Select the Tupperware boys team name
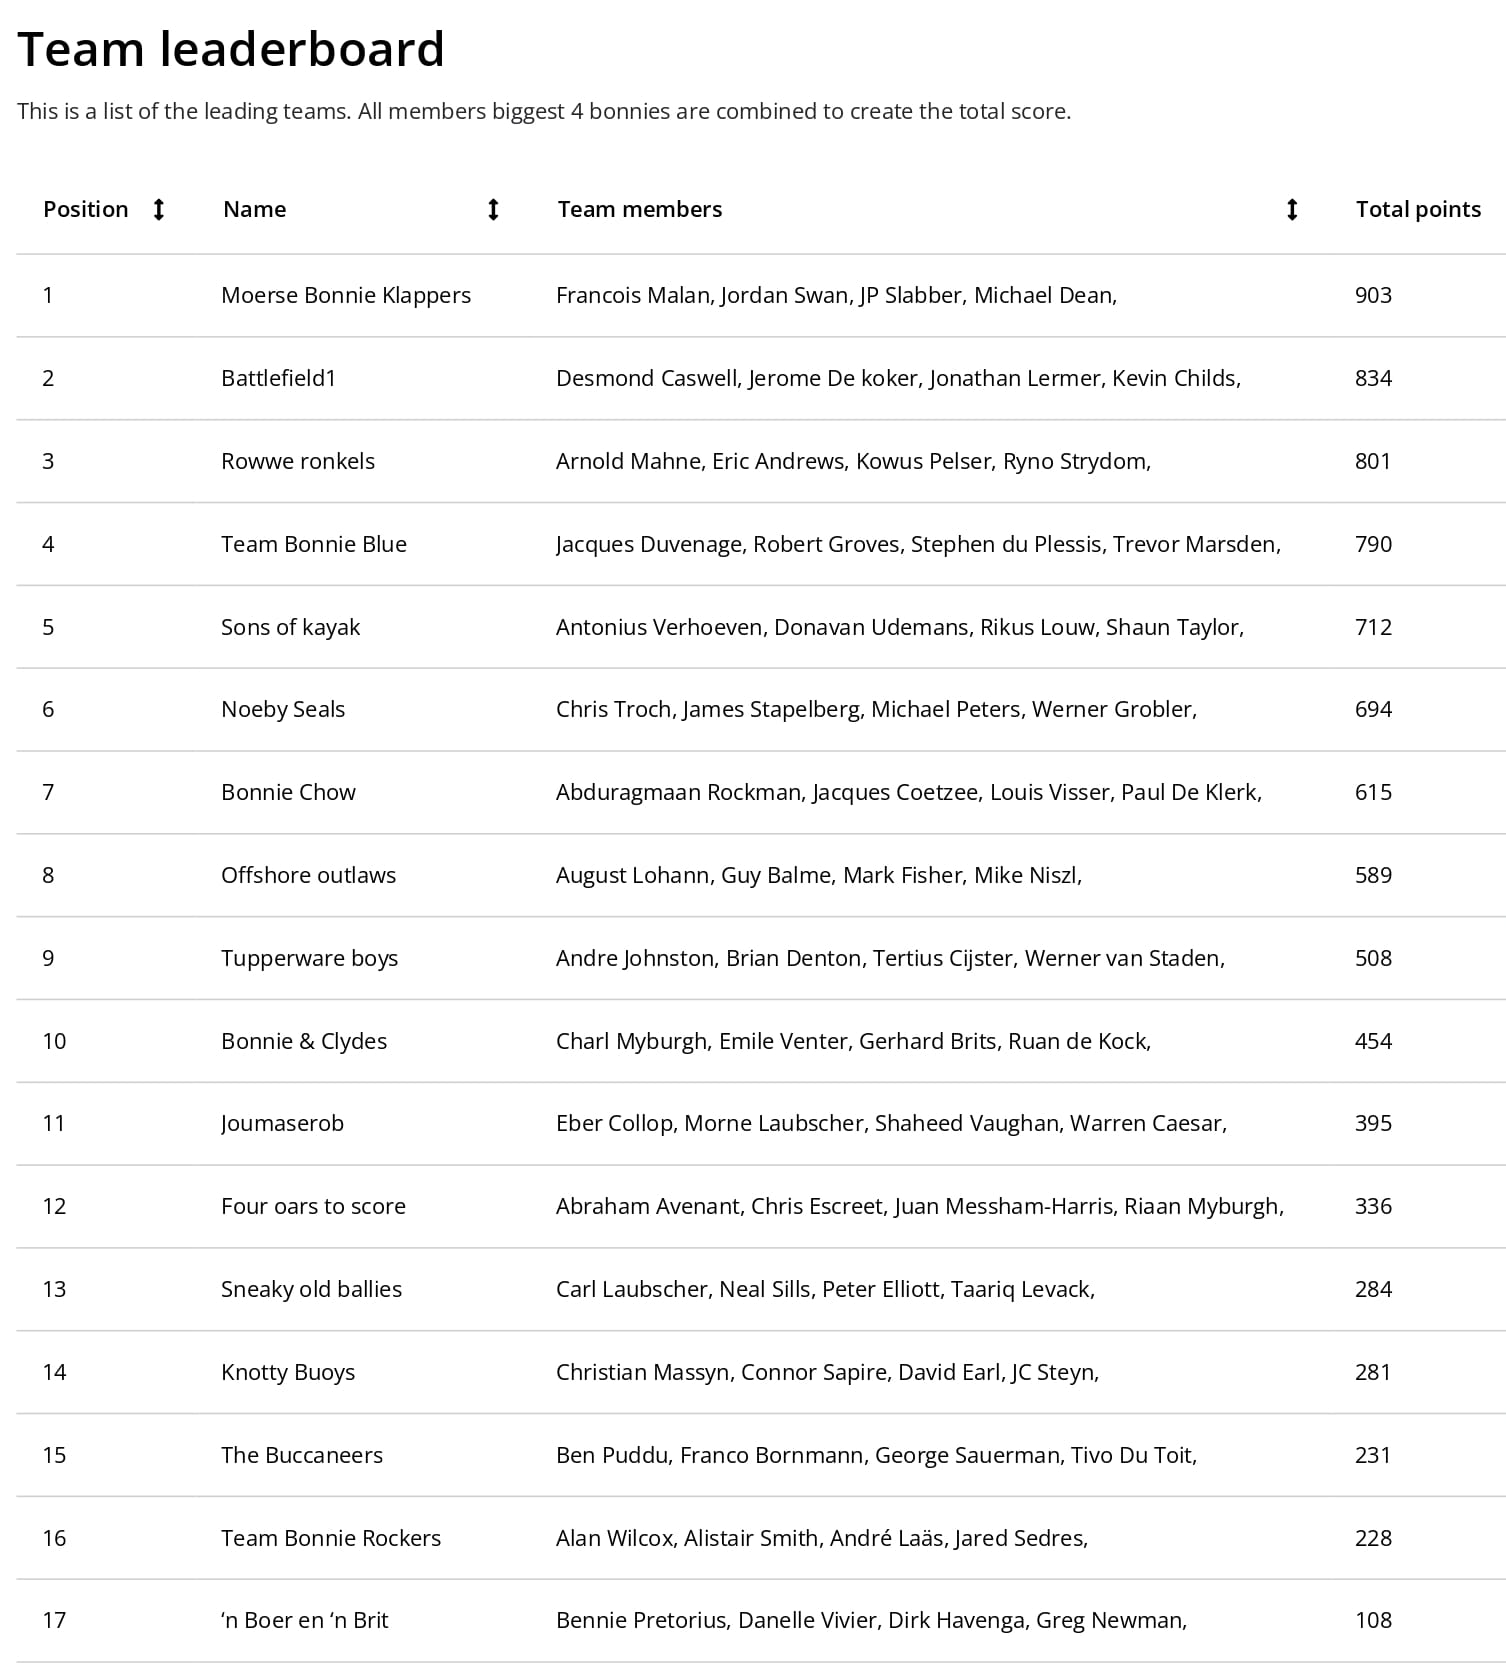This screenshot has height=1669, width=1506. coord(309,958)
